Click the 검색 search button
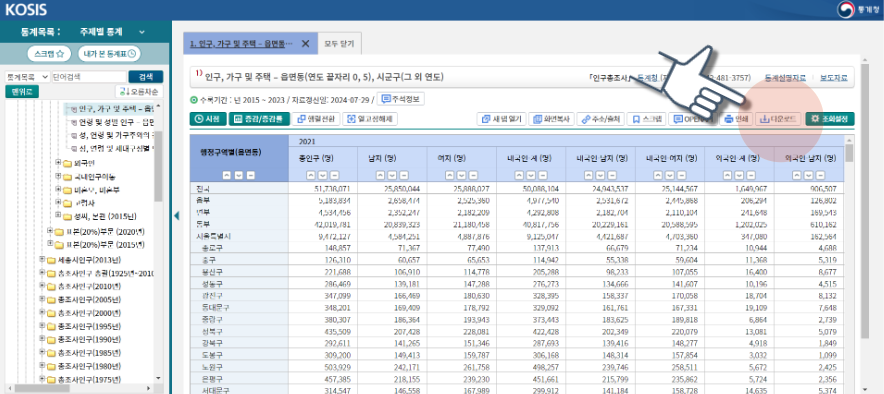Screen dimensions: 884x394 145,77
